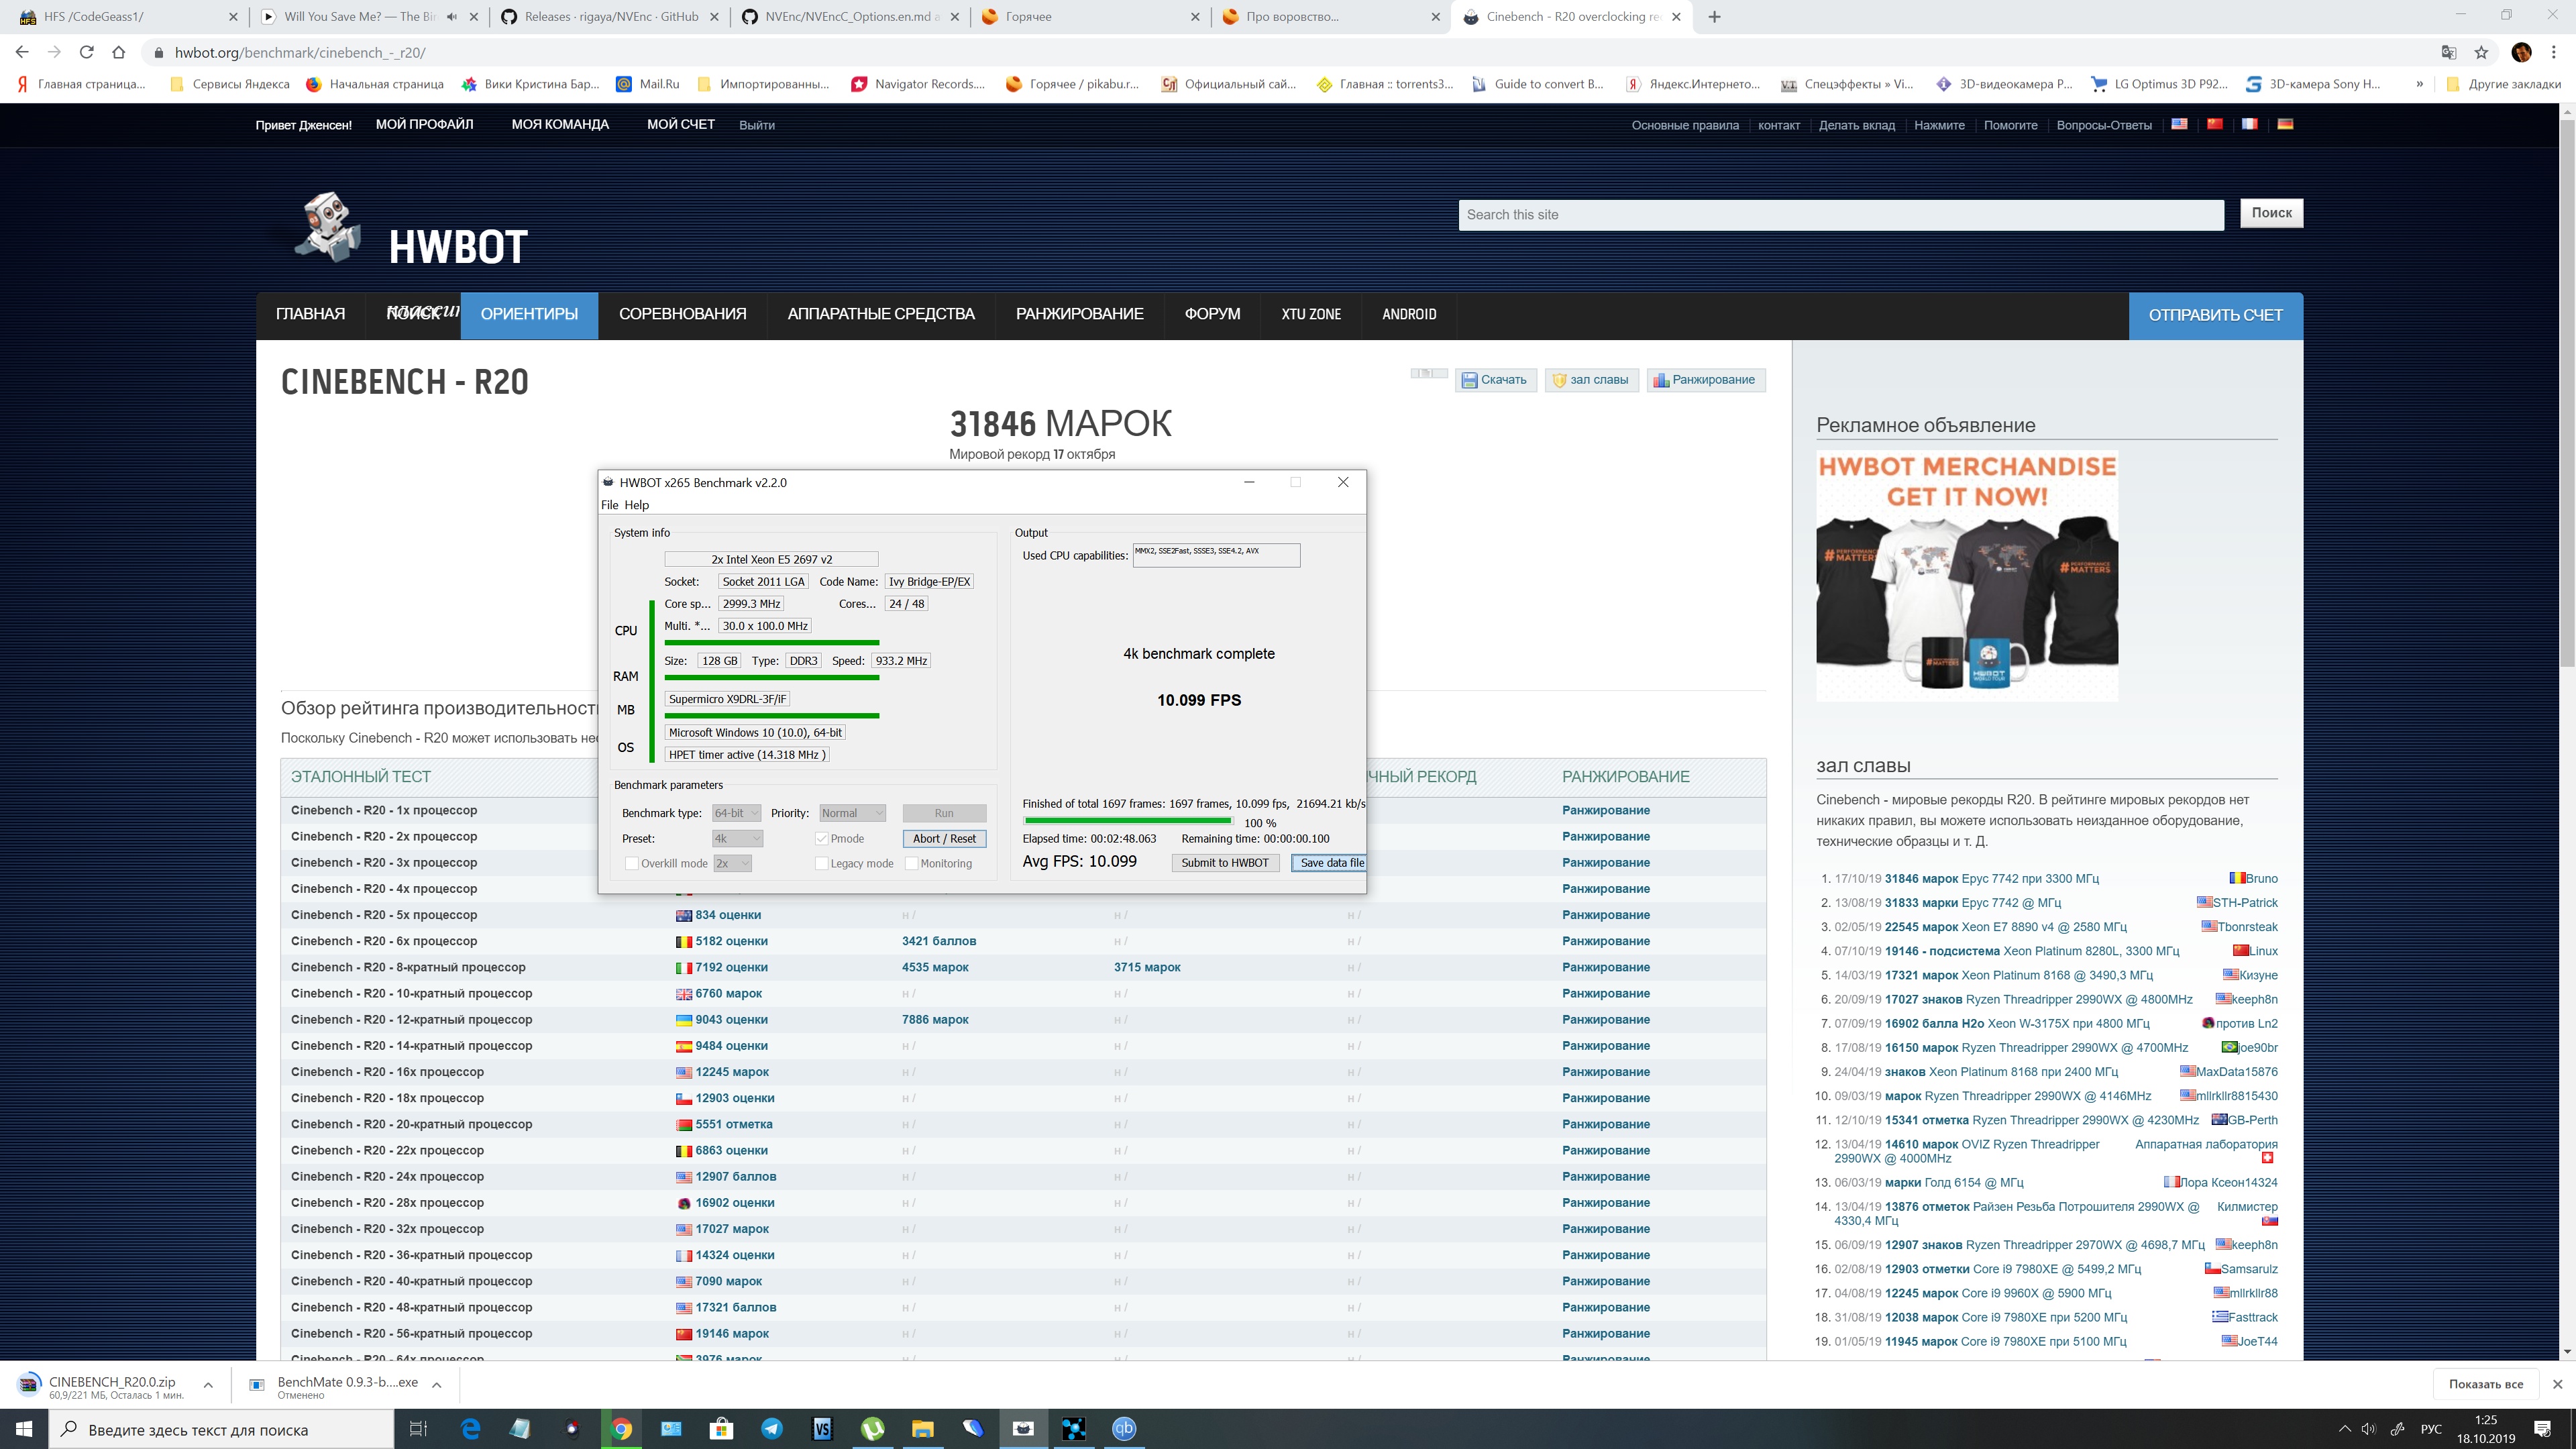The image size is (2576, 1449).
Task: Mute the 'Will You Save Me?' tab audio icon
Action: point(451,16)
